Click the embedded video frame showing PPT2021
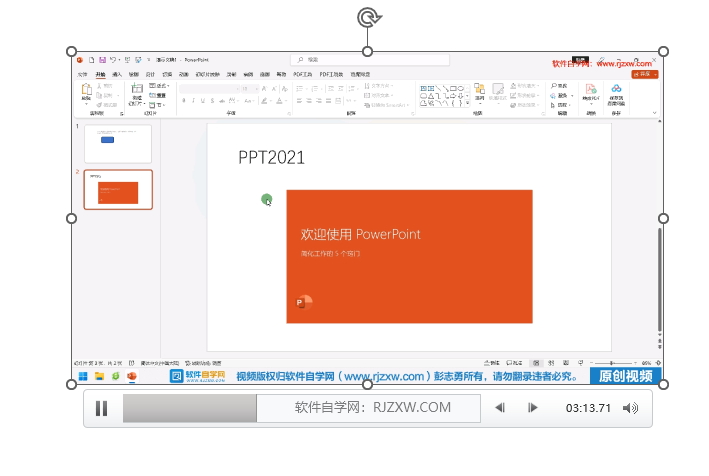The height and width of the screenshot is (476, 709). [x=367, y=218]
